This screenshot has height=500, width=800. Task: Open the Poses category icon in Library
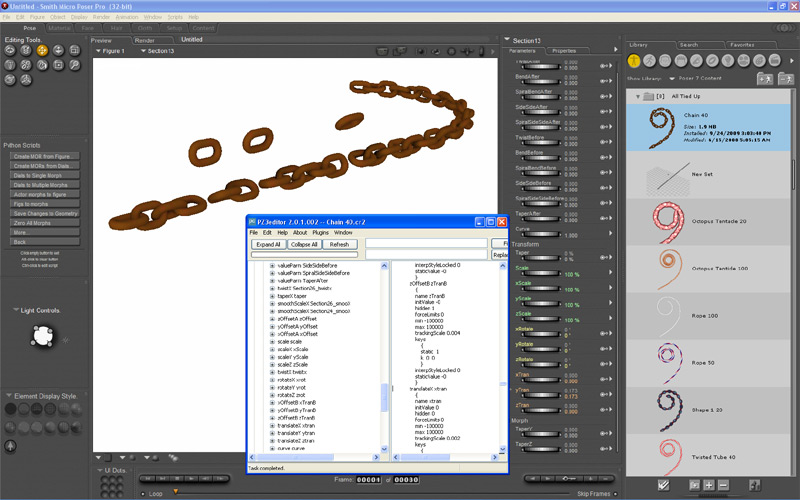click(648, 60)
